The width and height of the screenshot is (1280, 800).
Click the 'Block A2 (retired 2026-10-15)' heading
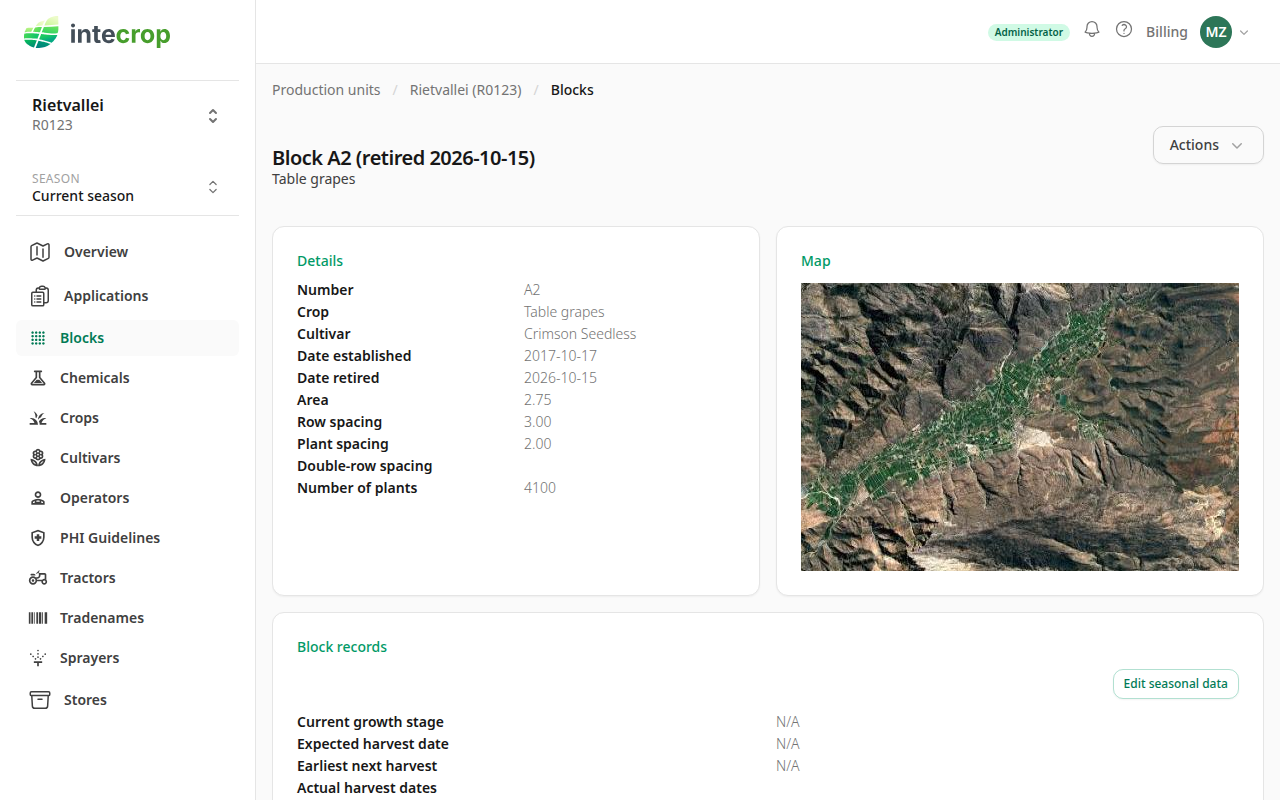coord(404,158)
